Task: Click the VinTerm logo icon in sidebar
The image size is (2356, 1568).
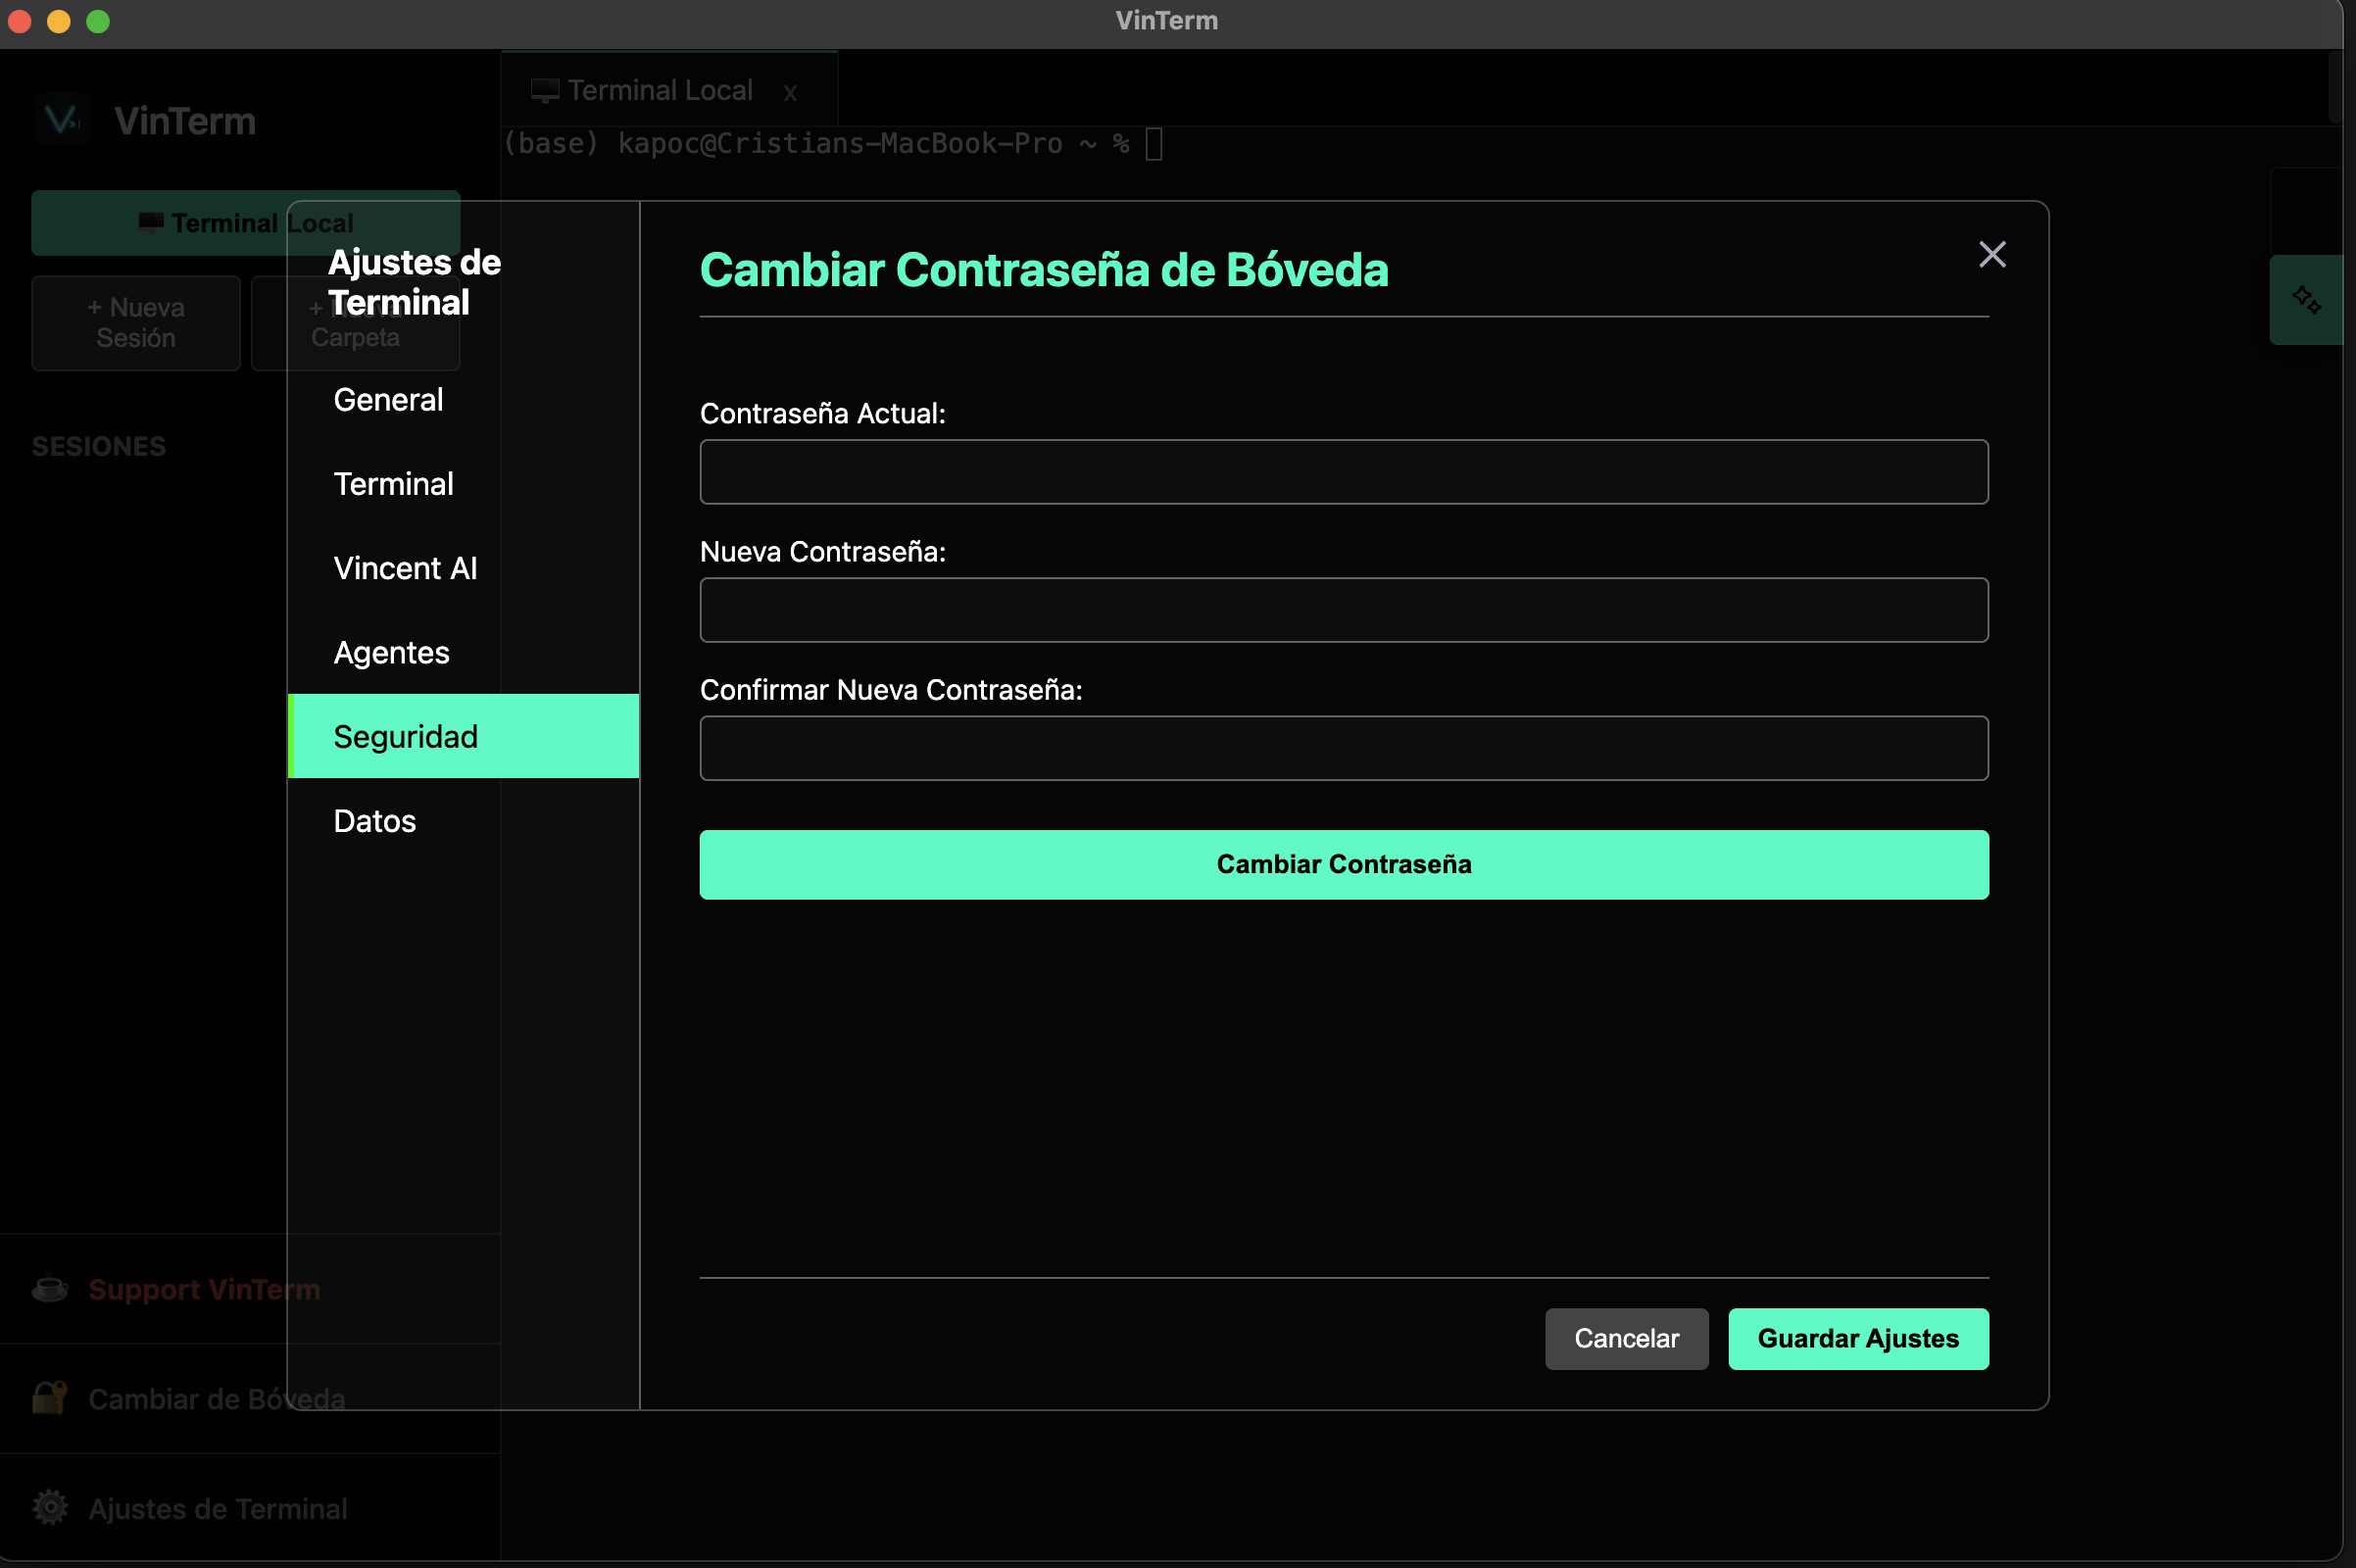Action: (x=62, y=120)
